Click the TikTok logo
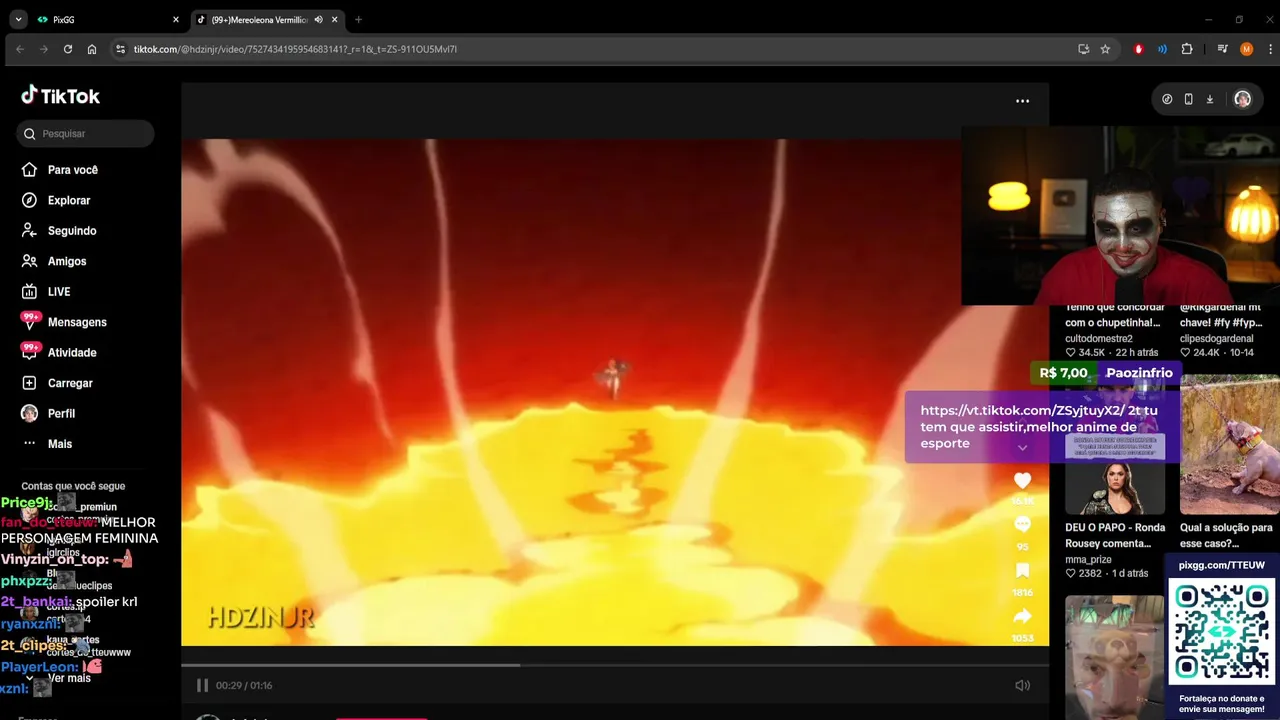1280x720 pixels. (x=60, y=96)
